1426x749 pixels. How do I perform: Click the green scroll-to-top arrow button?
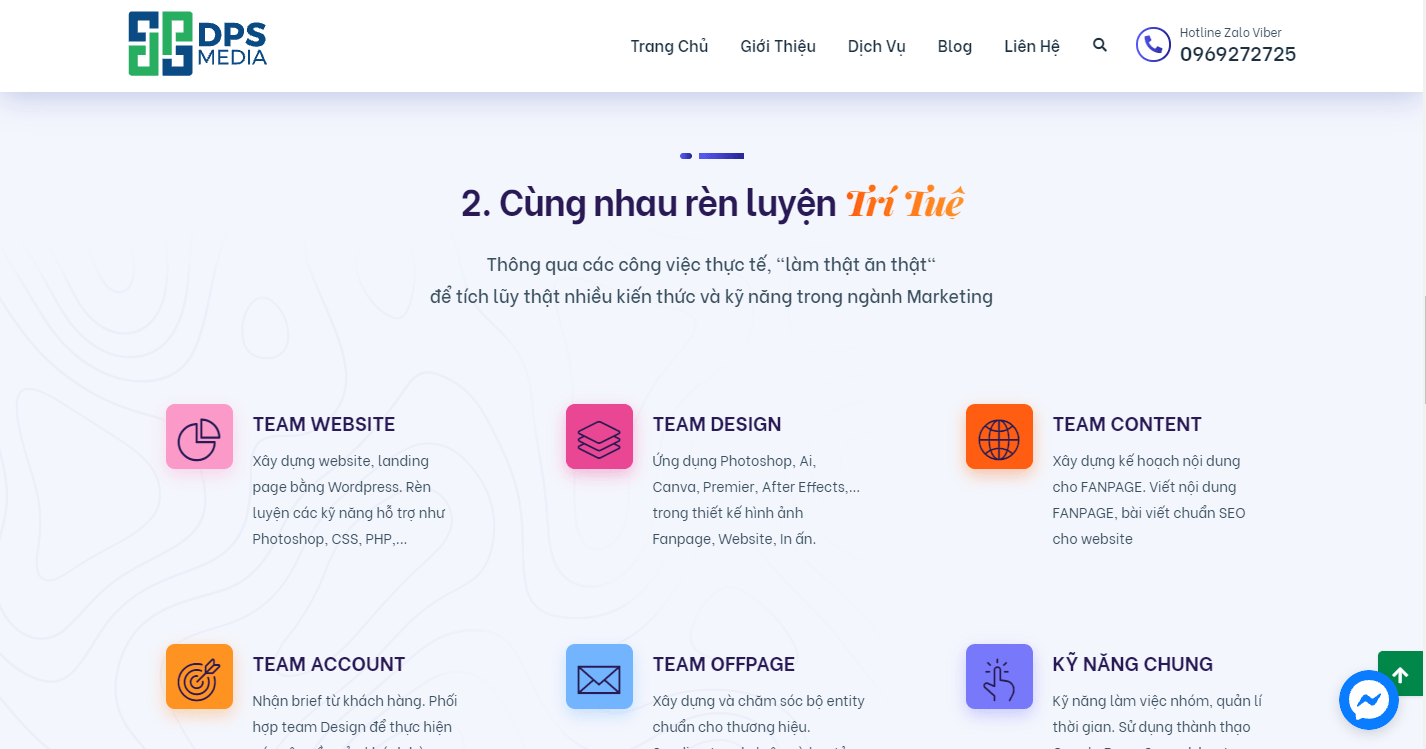coord(1400,674)
